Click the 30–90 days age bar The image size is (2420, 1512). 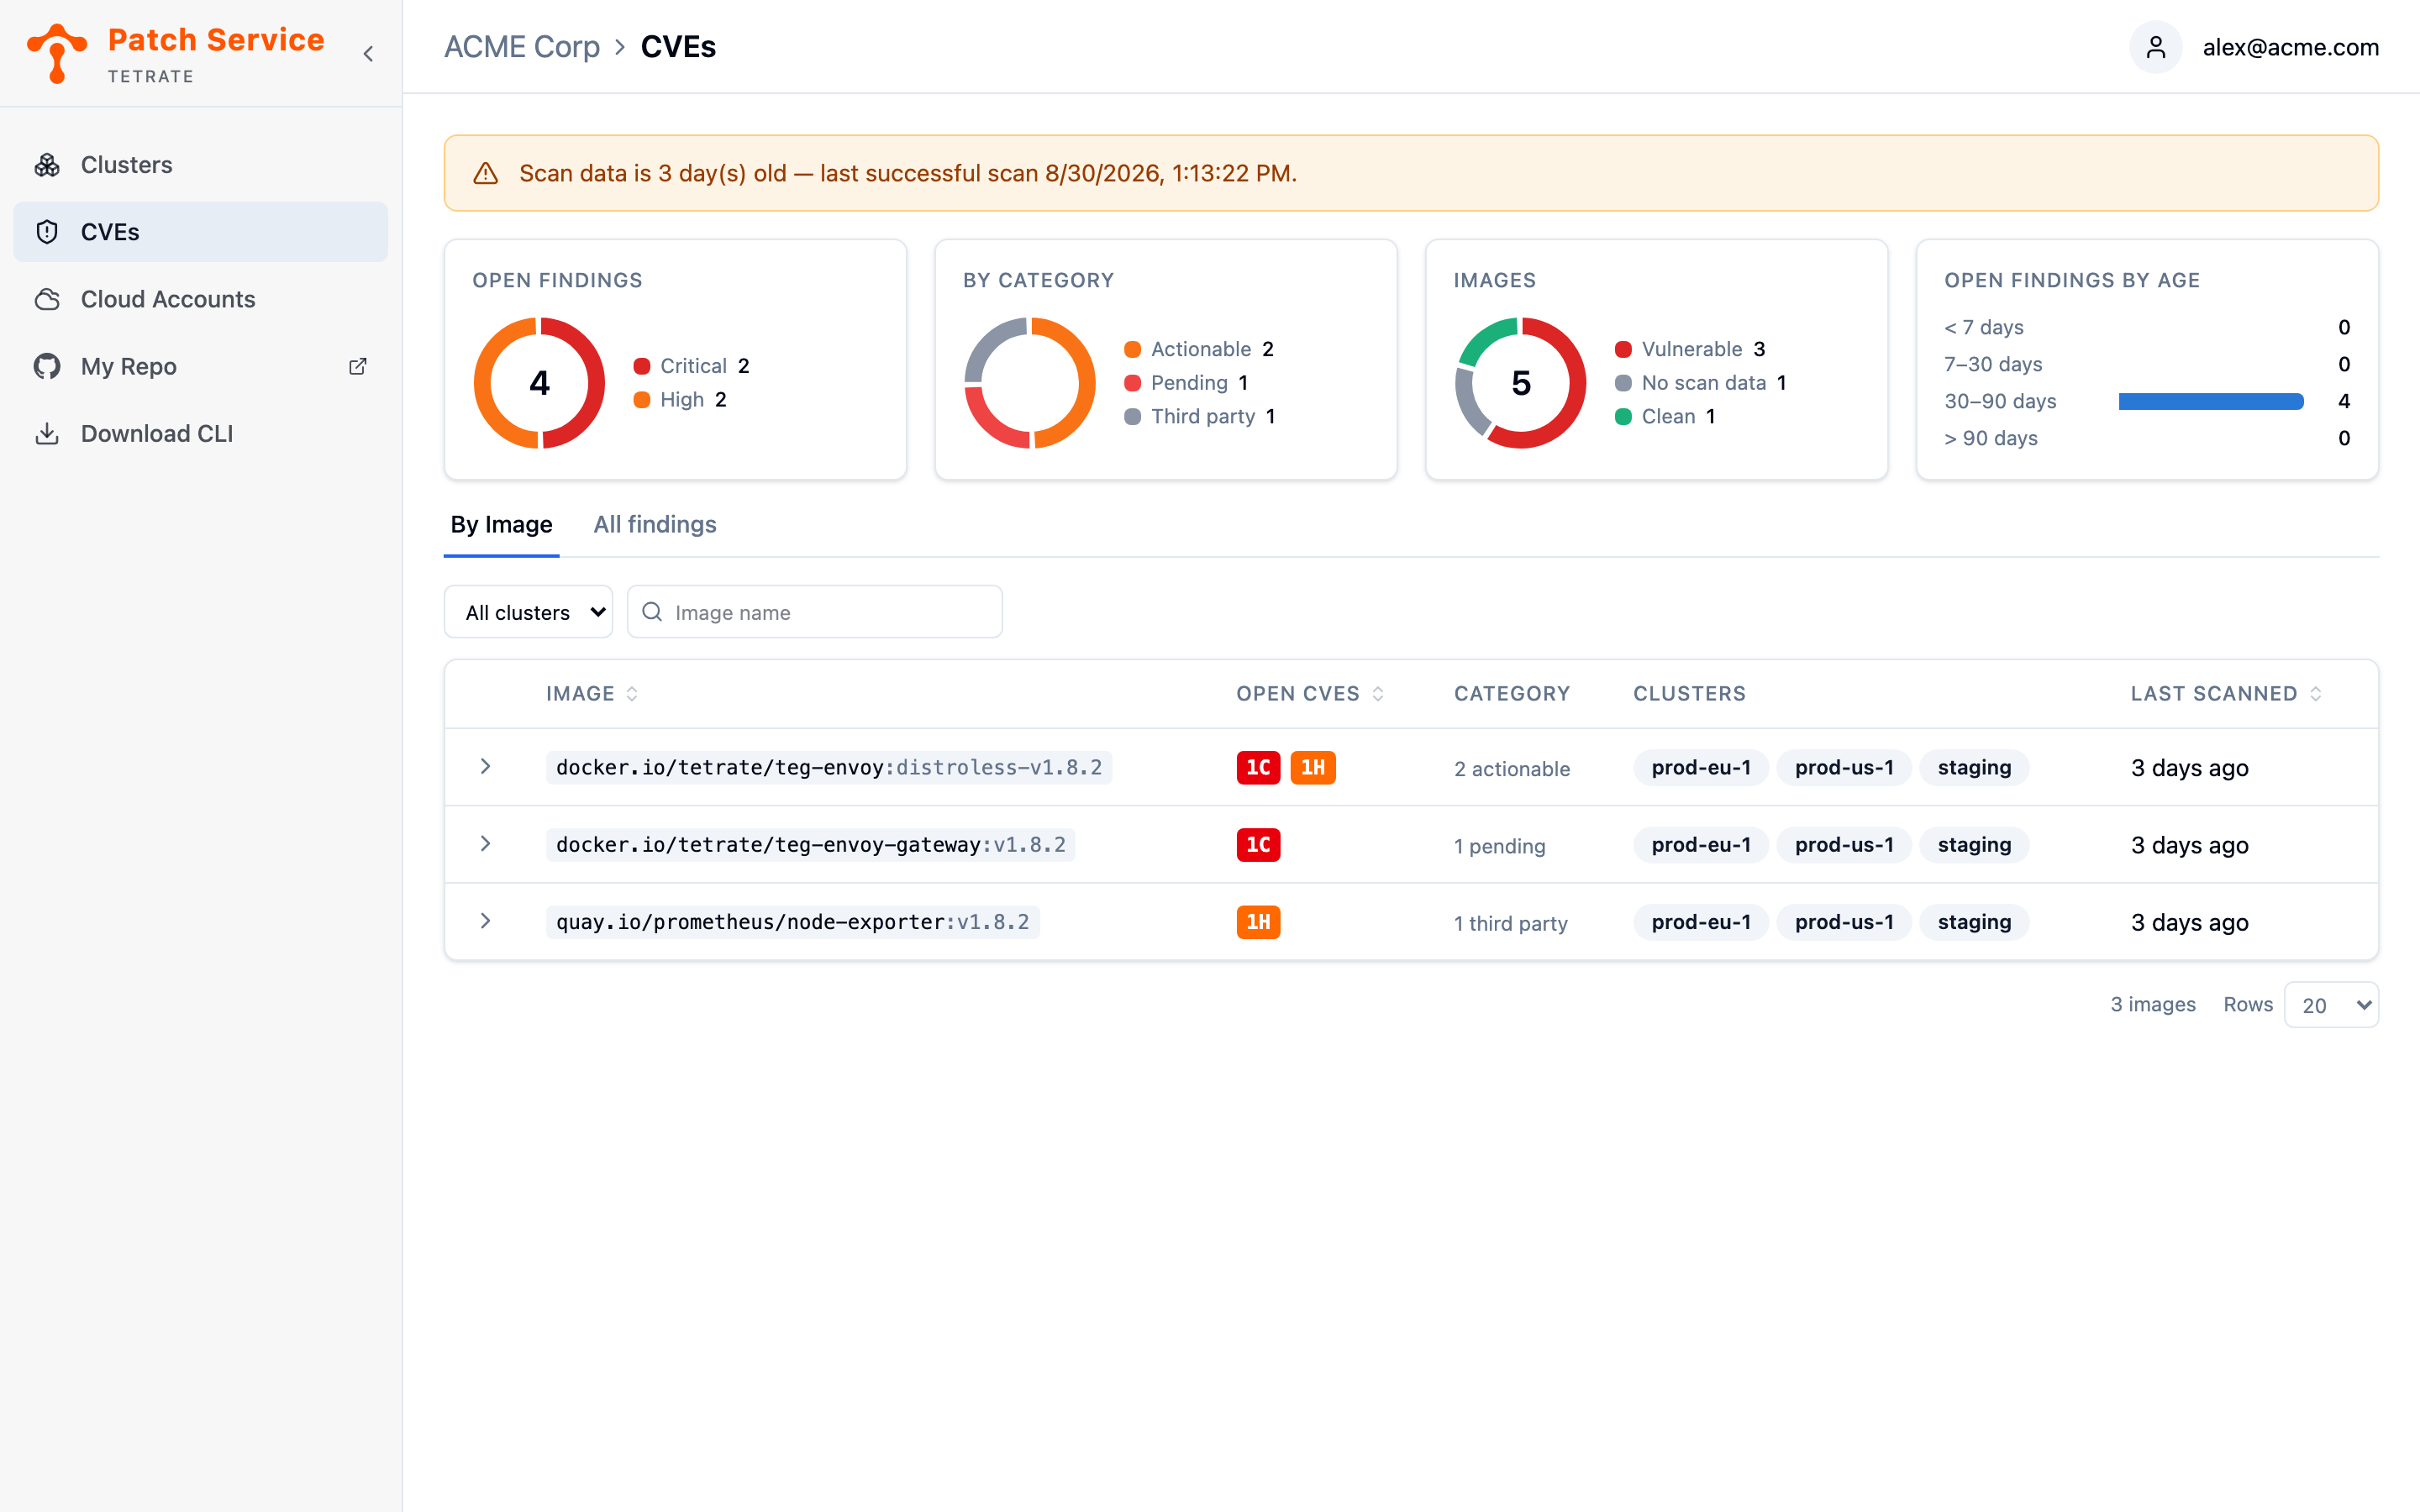(2211, 401)
